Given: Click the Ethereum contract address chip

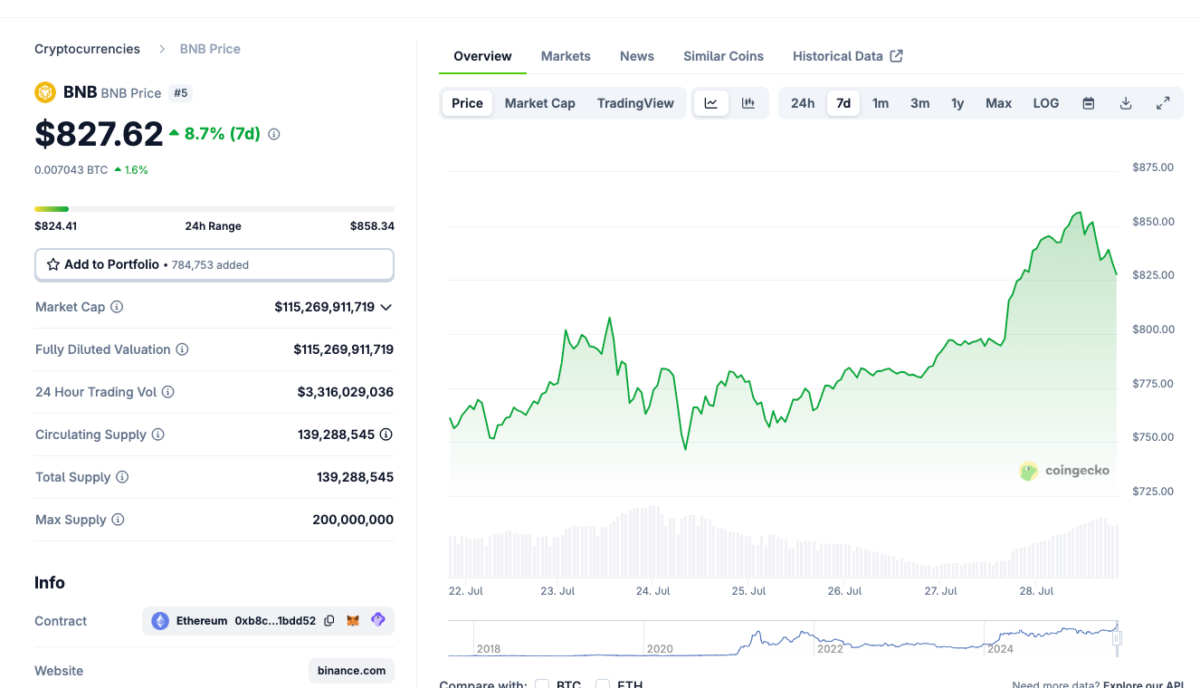Looking at the screenshot, I should point(268,621).
